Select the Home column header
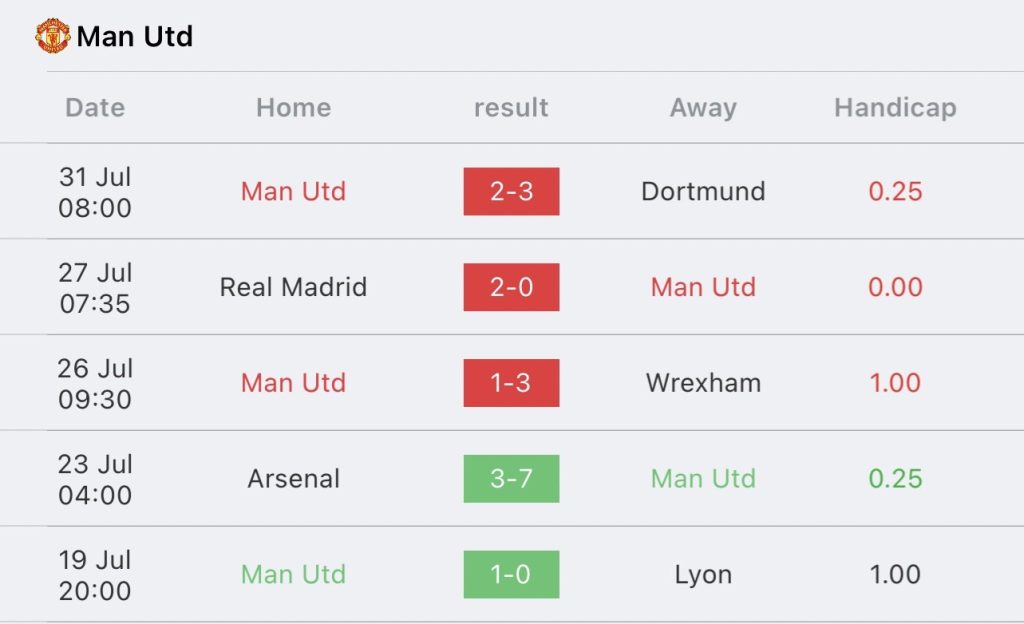 coord(293,108)
